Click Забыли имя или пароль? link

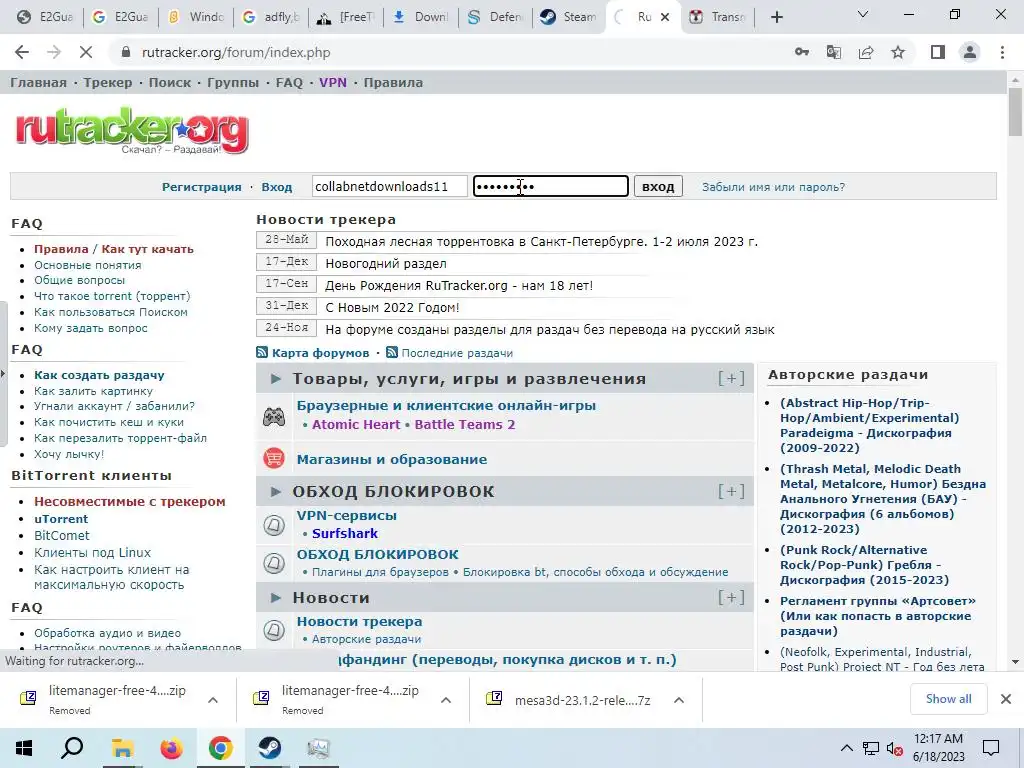773,187
